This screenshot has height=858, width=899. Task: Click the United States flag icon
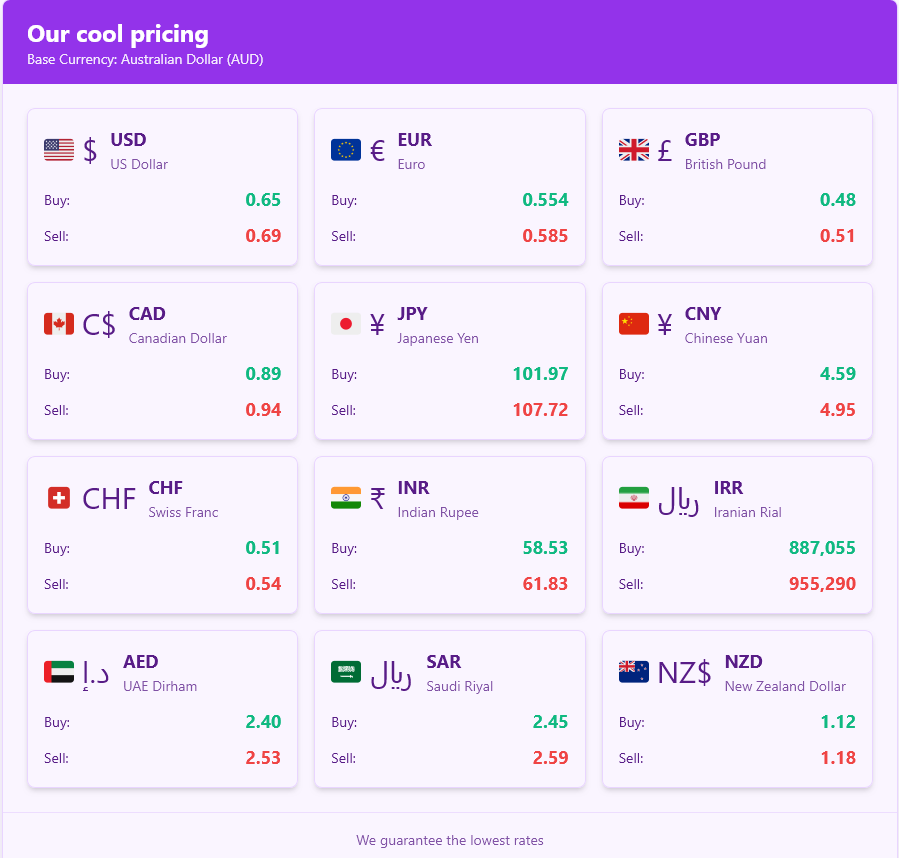point(59,150)
